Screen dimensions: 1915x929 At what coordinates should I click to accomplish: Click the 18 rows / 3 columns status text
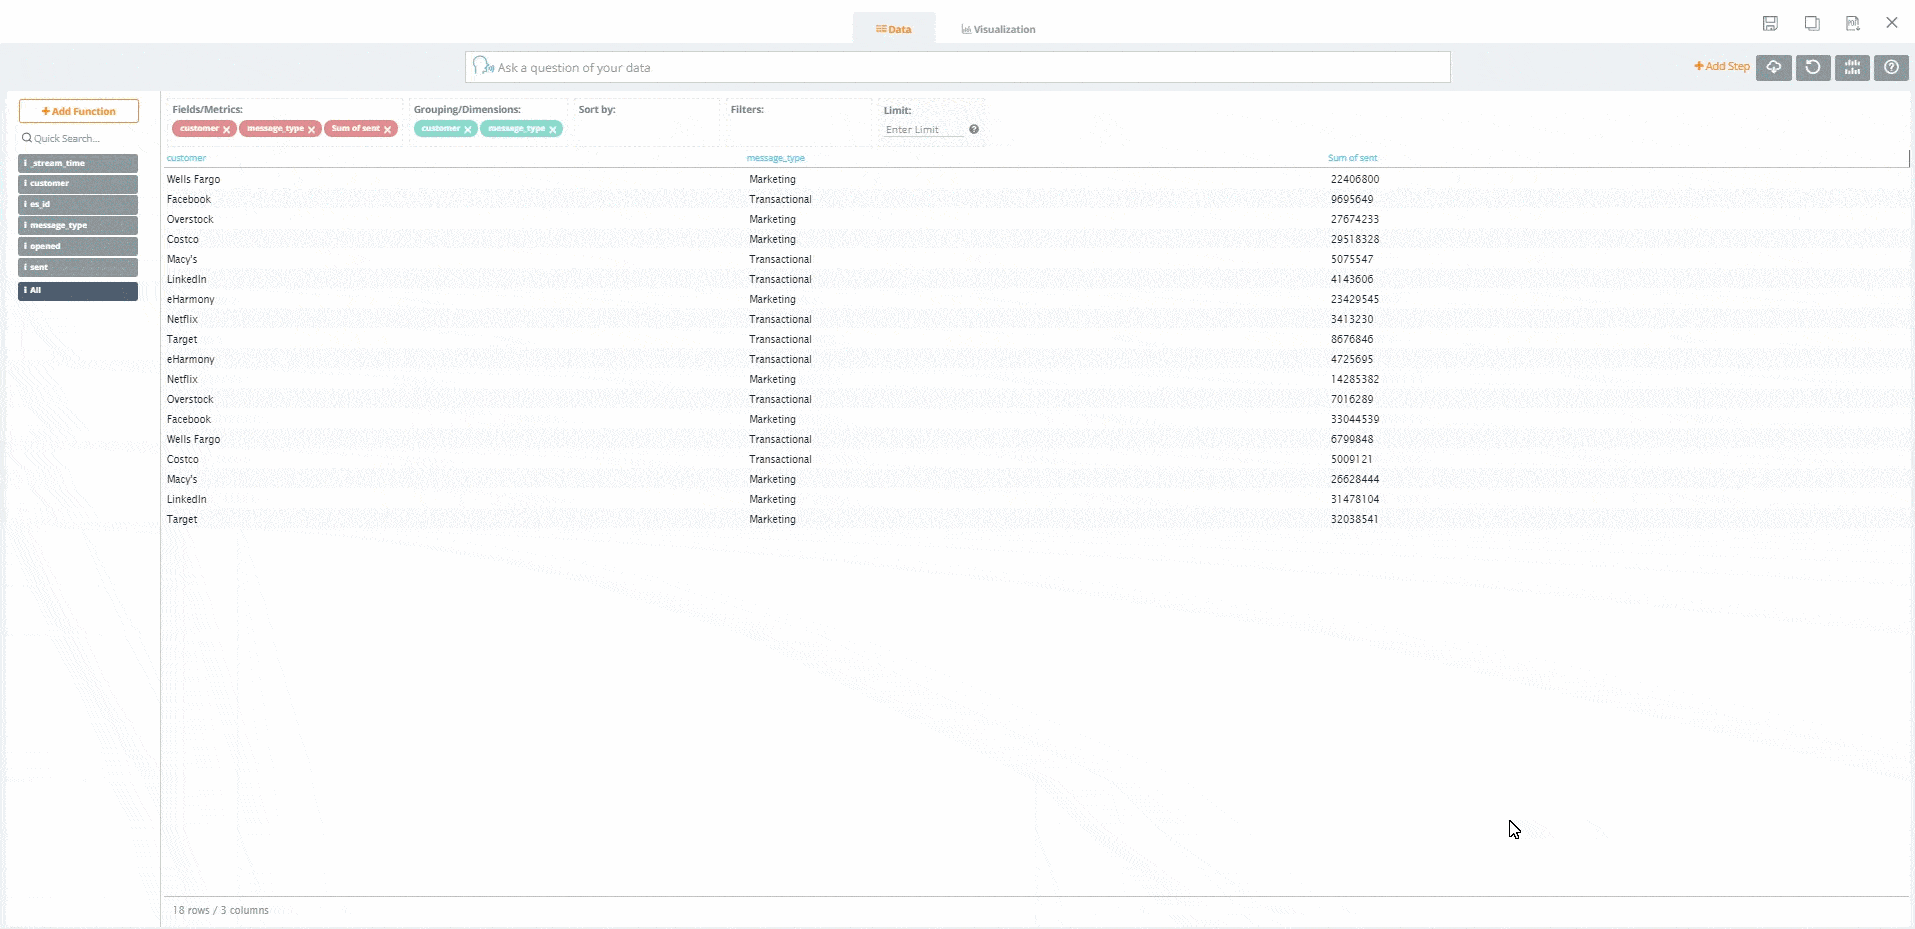tap(220, 910)
